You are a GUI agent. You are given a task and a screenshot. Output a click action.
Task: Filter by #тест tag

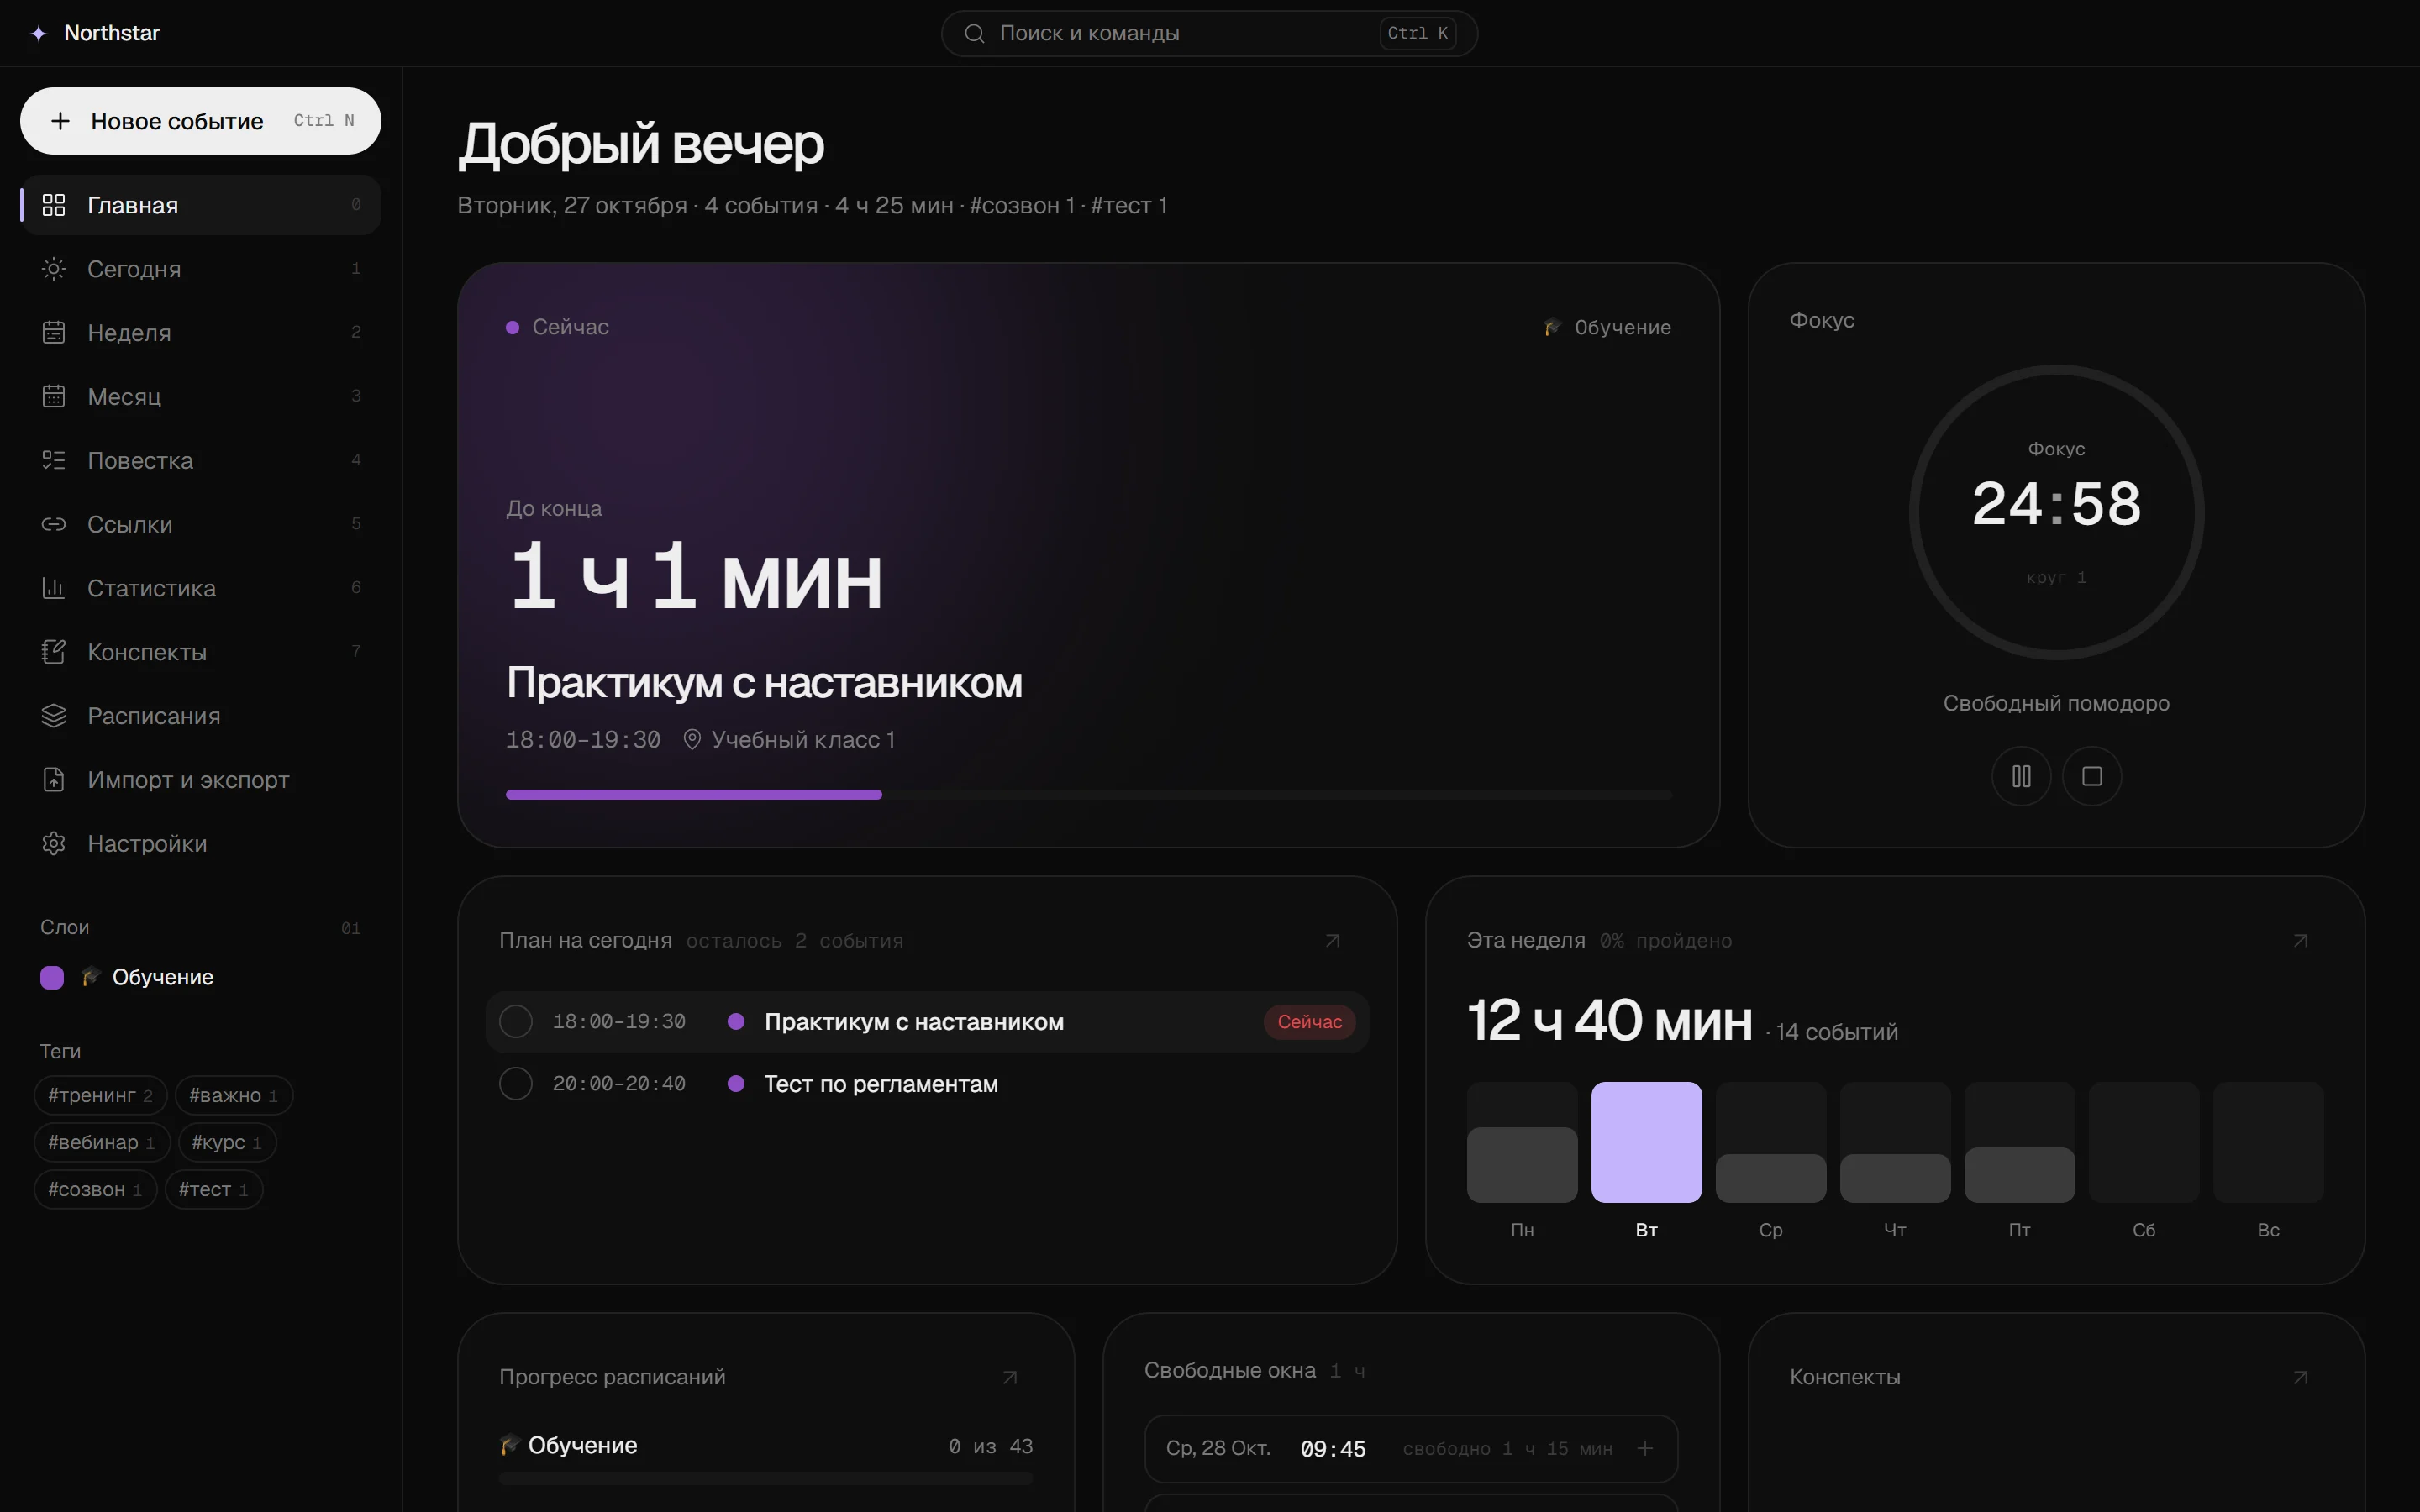(213, 1189)
